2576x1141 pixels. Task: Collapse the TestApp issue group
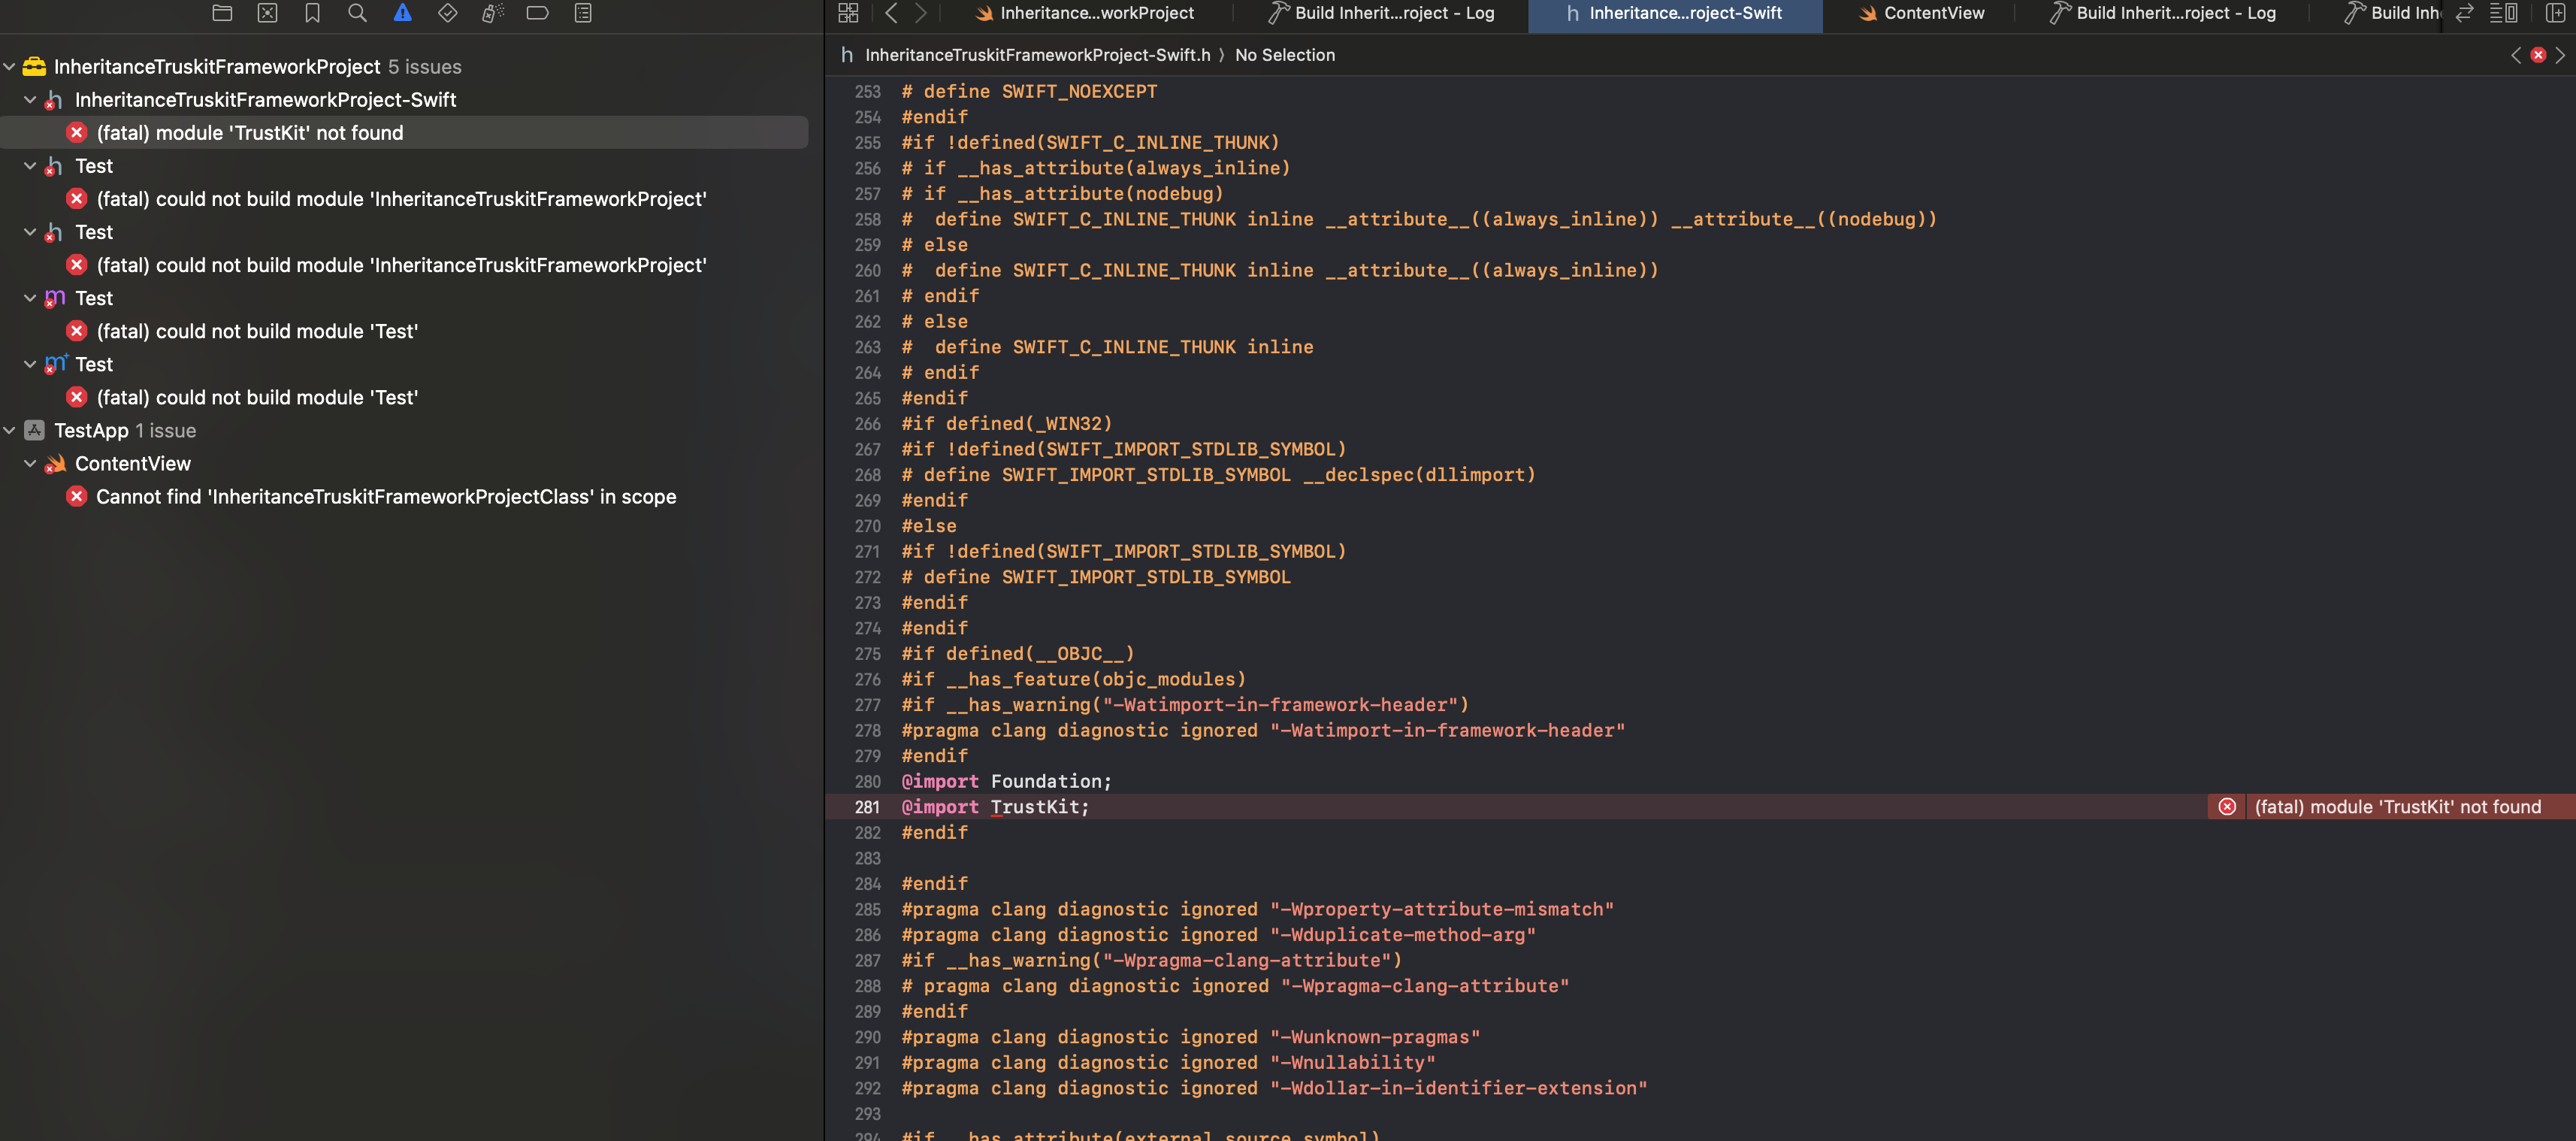pyautogui.click(x=9, y=431)
